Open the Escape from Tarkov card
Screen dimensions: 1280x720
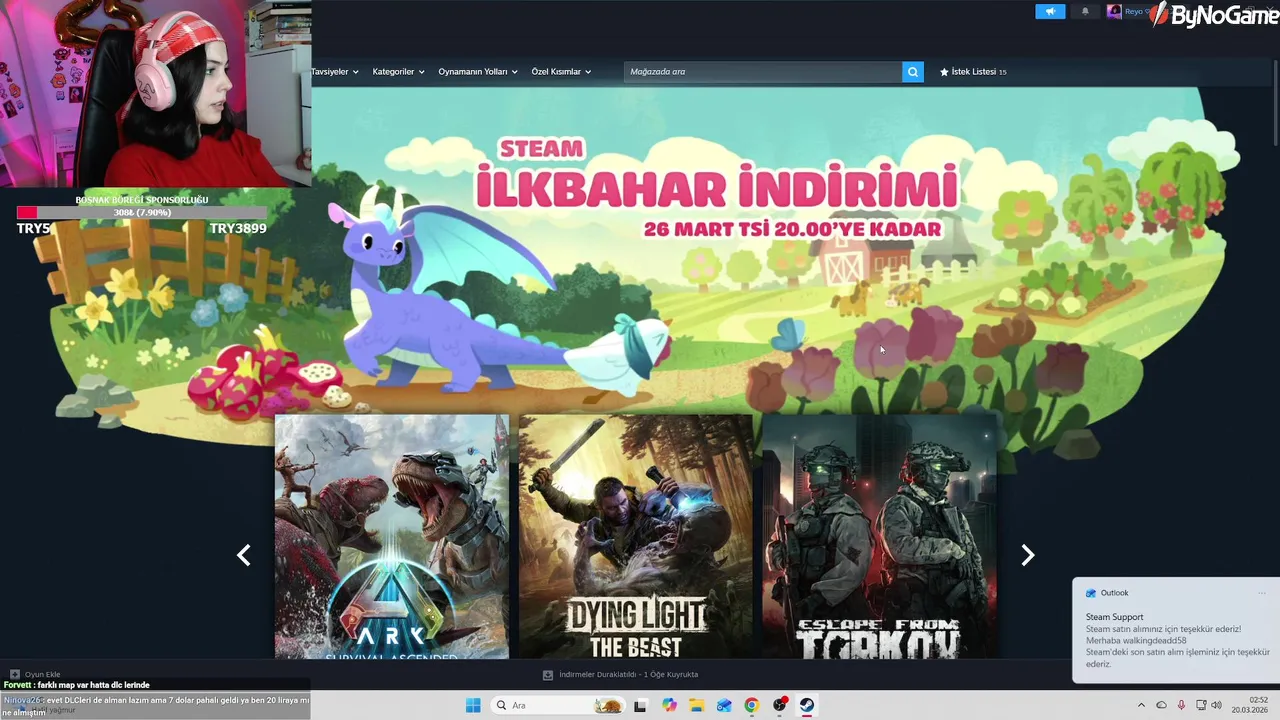[x=880, y=537]
